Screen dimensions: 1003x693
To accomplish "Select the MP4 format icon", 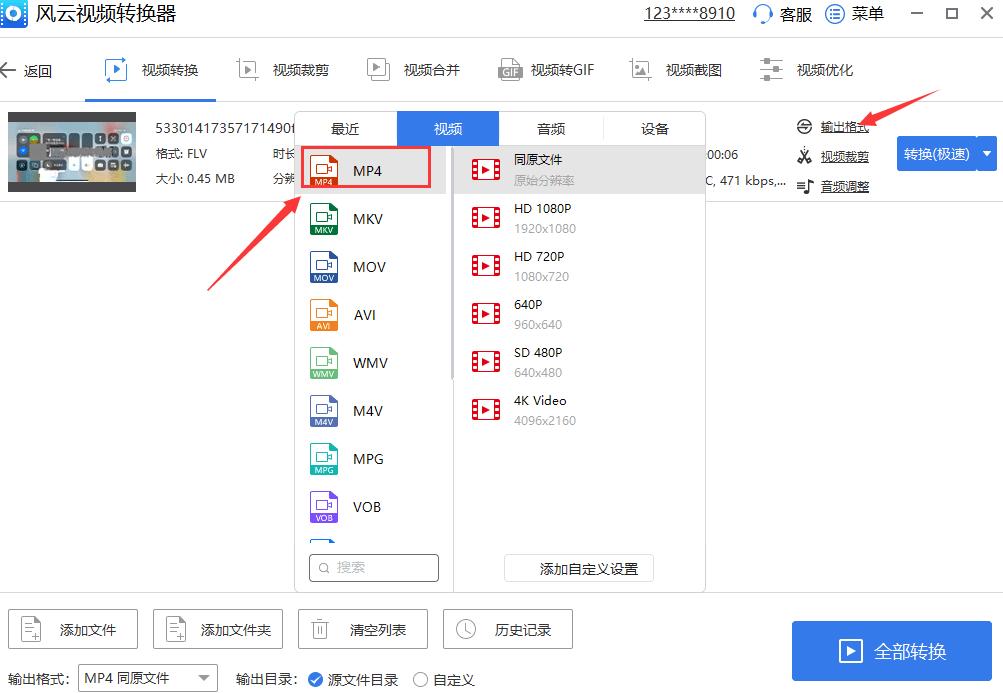I will [322, 169].
